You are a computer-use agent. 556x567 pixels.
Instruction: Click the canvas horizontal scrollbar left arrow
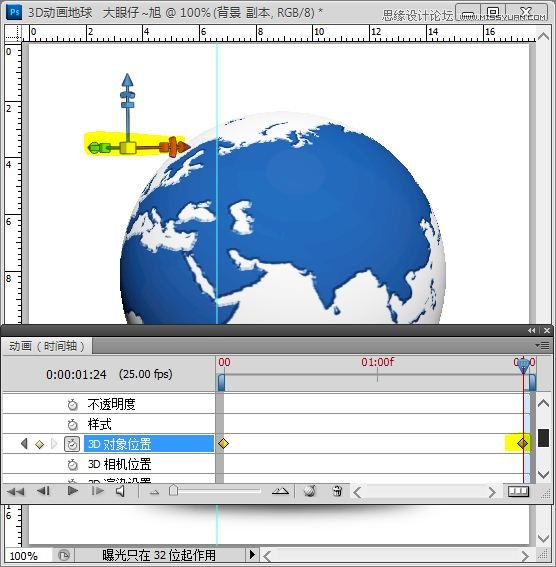click(267, 555)
